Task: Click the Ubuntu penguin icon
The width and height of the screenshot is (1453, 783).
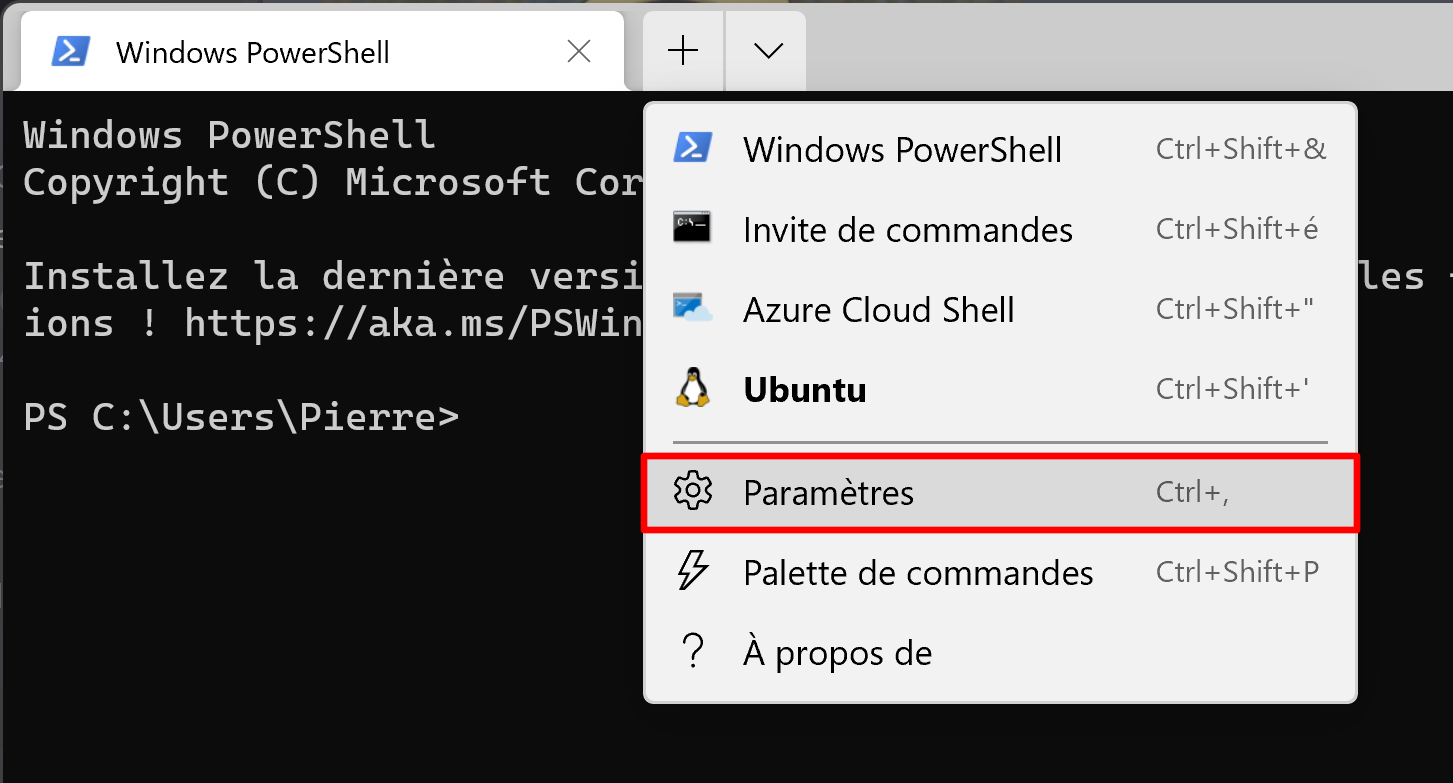Action: click(693, 388)
